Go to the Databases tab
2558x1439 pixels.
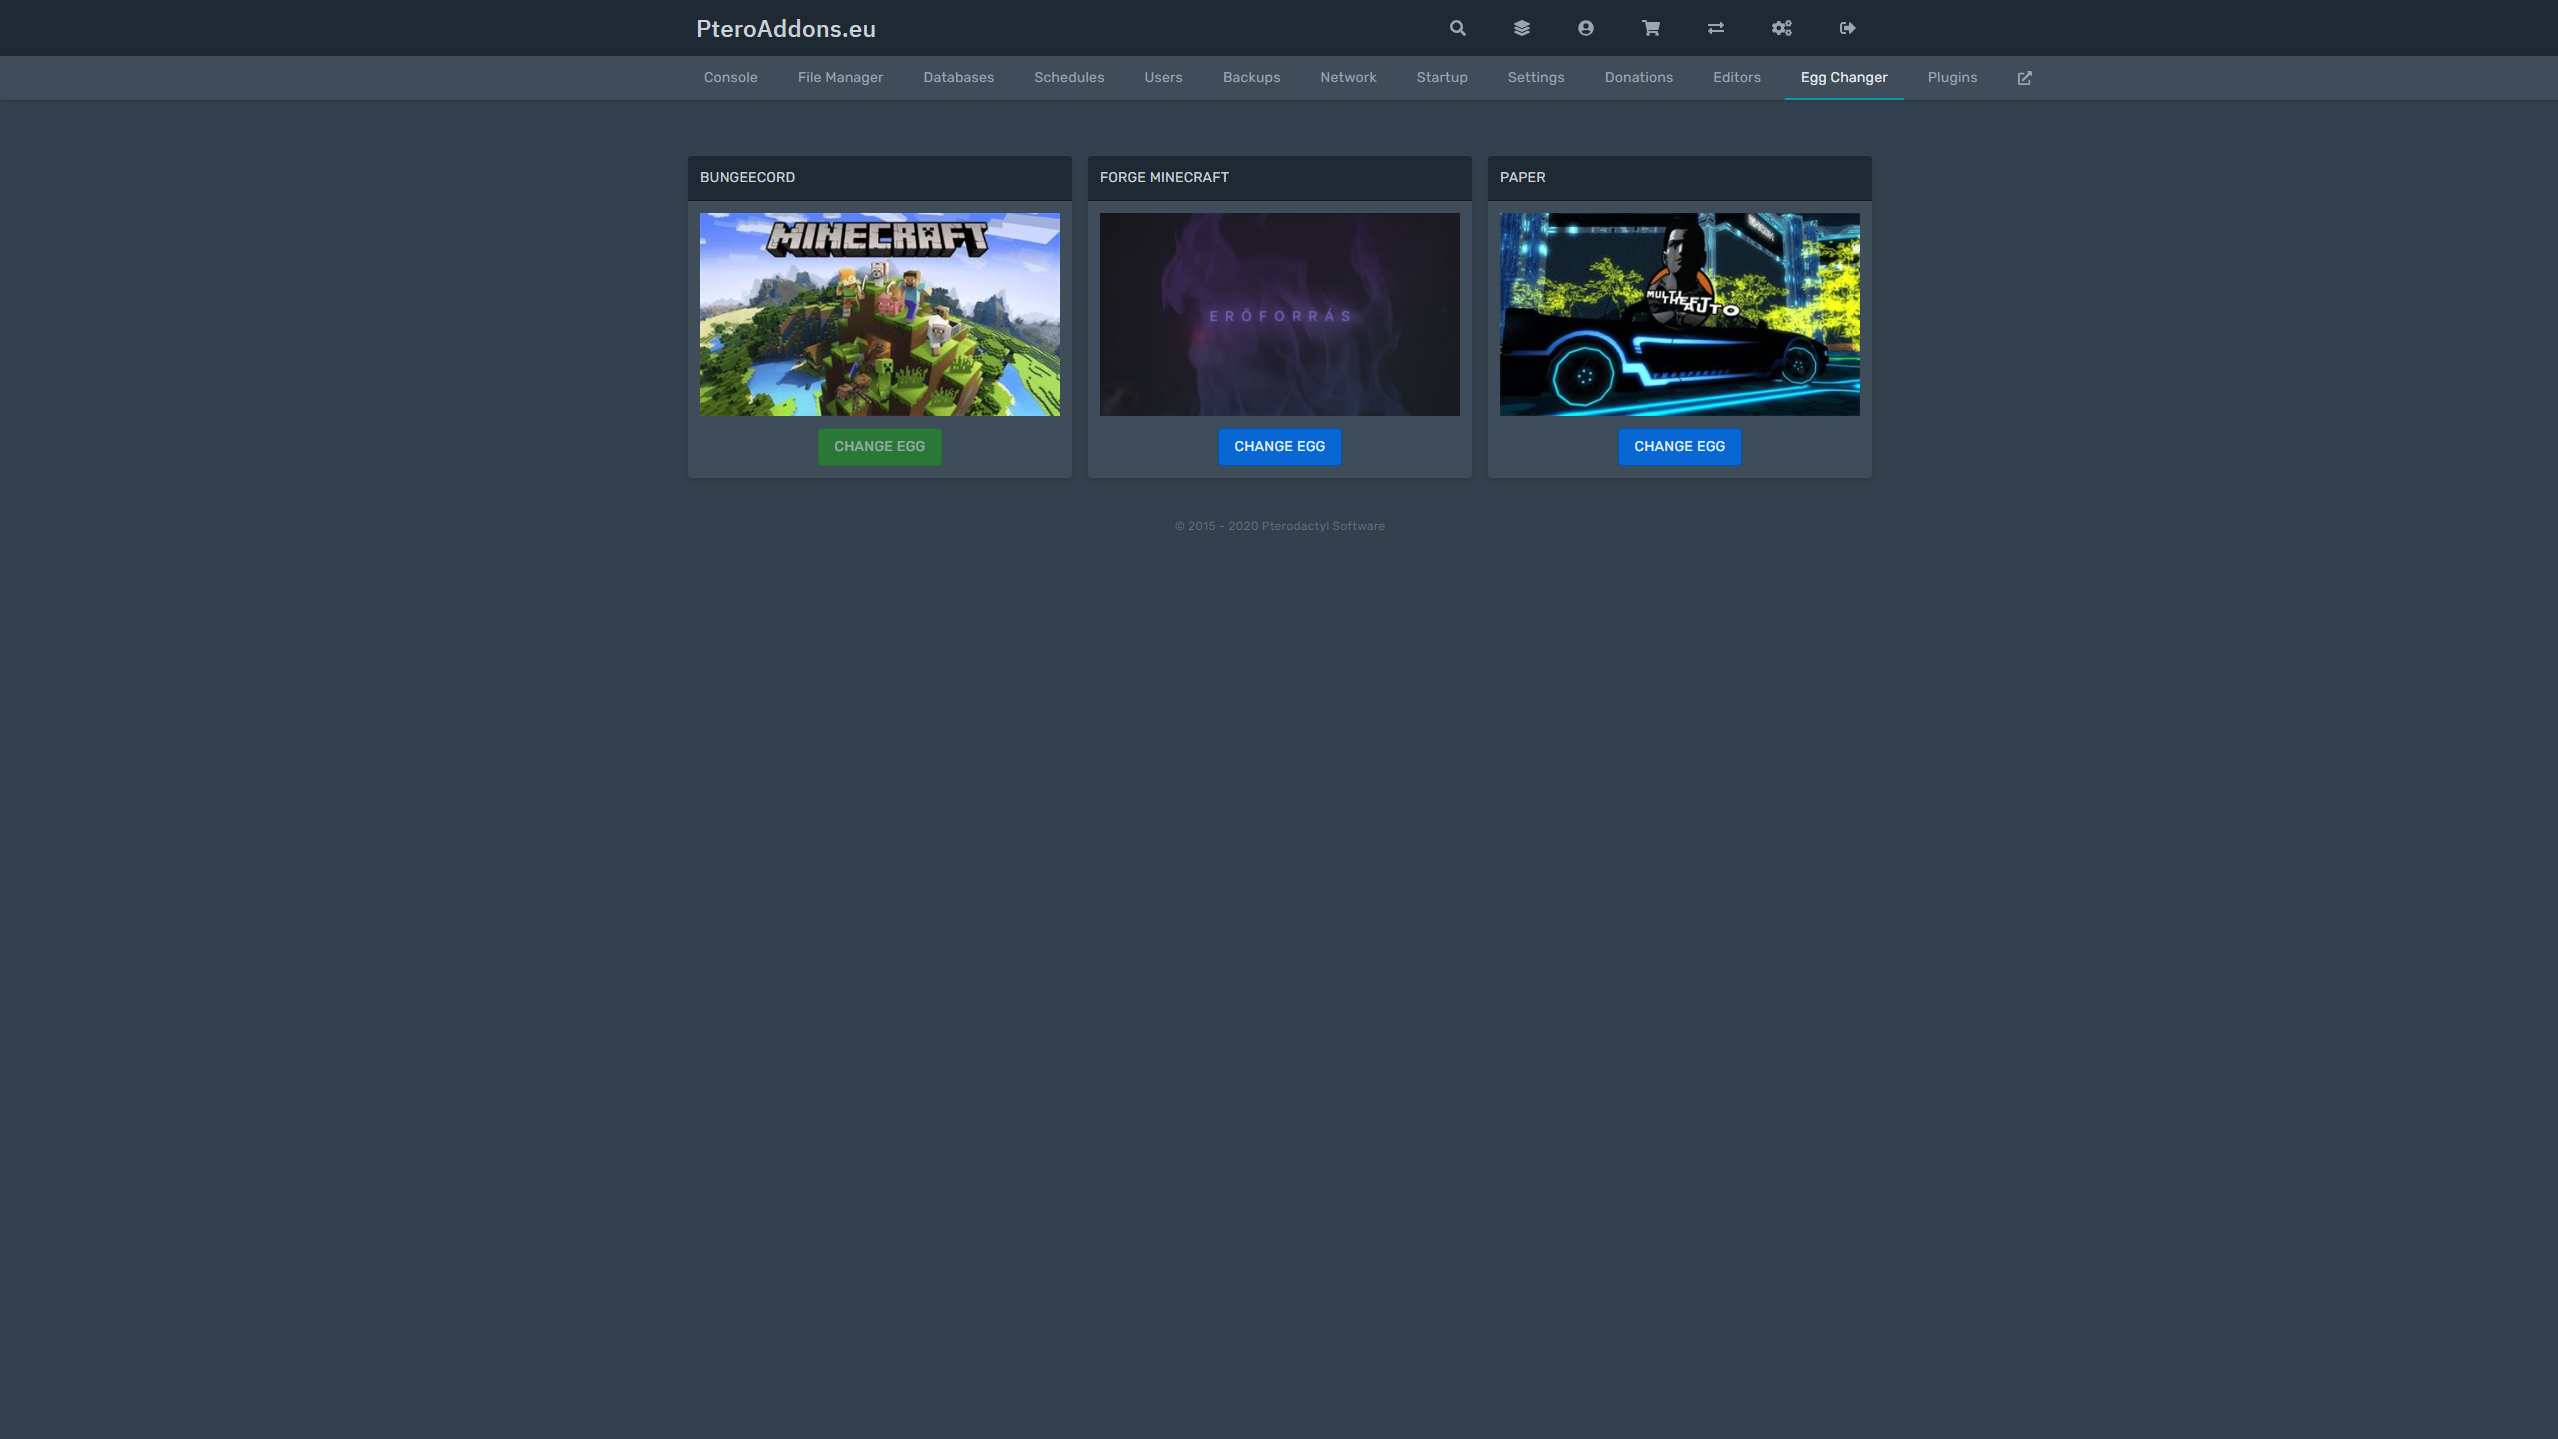coord(958,78)
